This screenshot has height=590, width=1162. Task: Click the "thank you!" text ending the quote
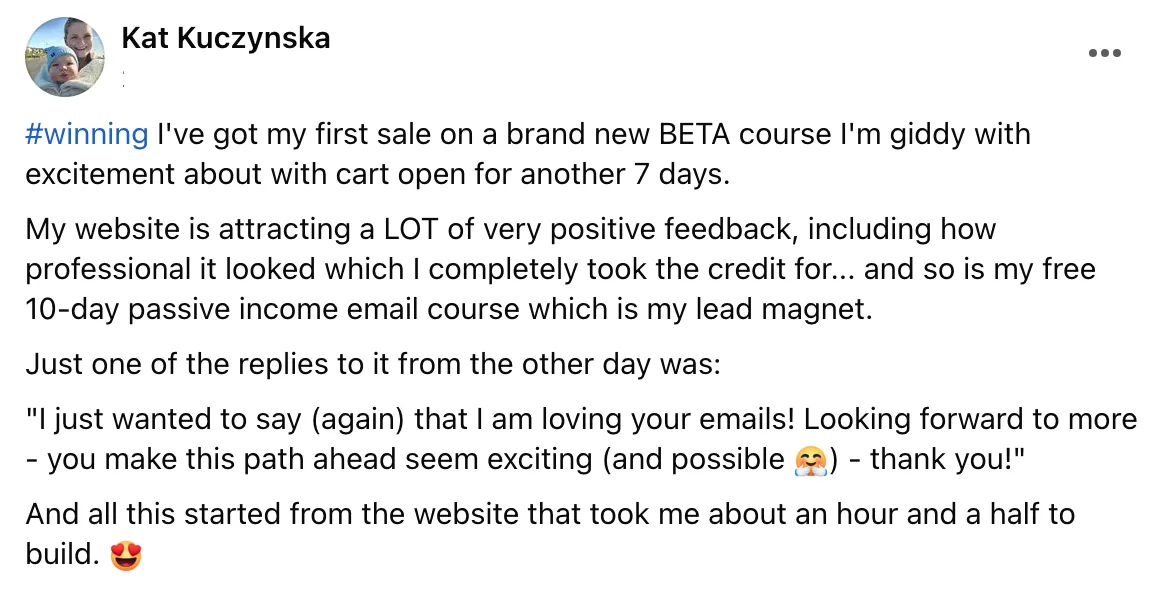(946, 460)
